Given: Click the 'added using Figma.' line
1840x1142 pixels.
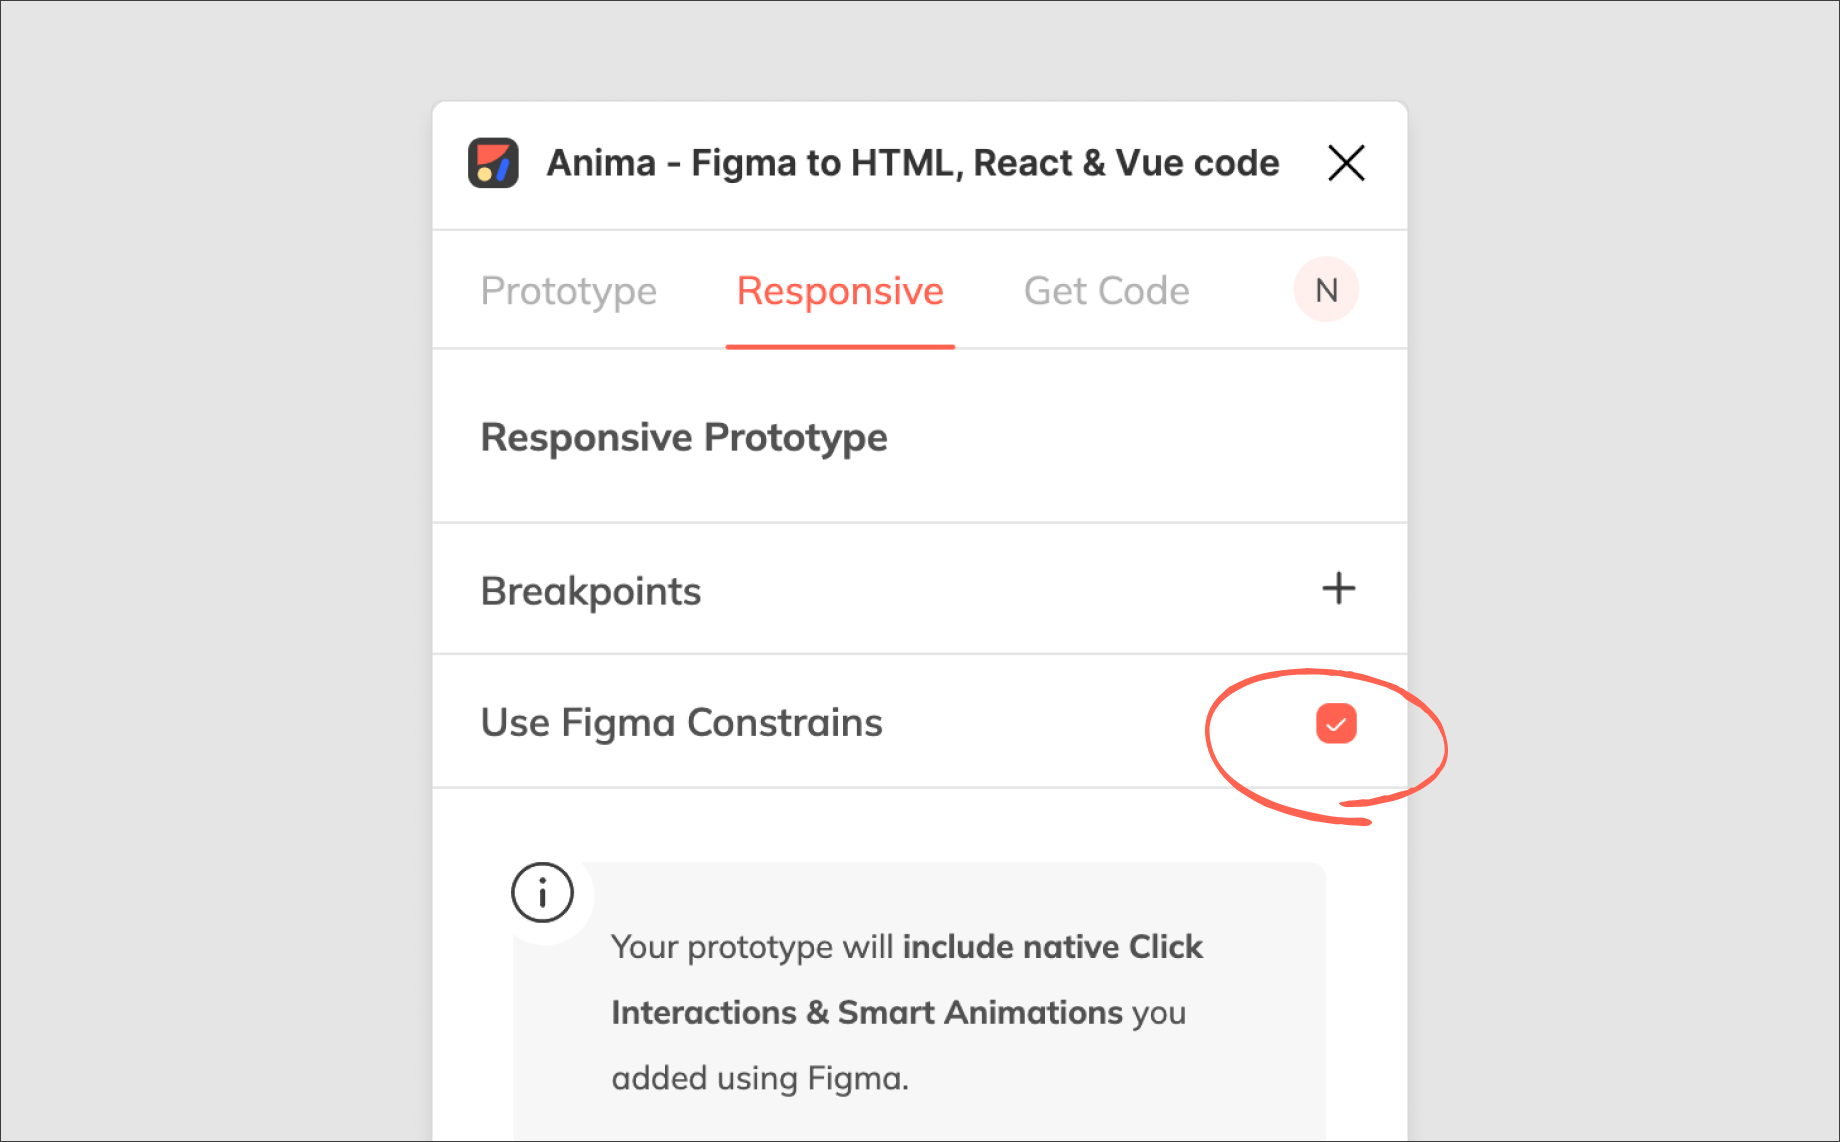Looking at the screenshot, I should click(760, 1079).
